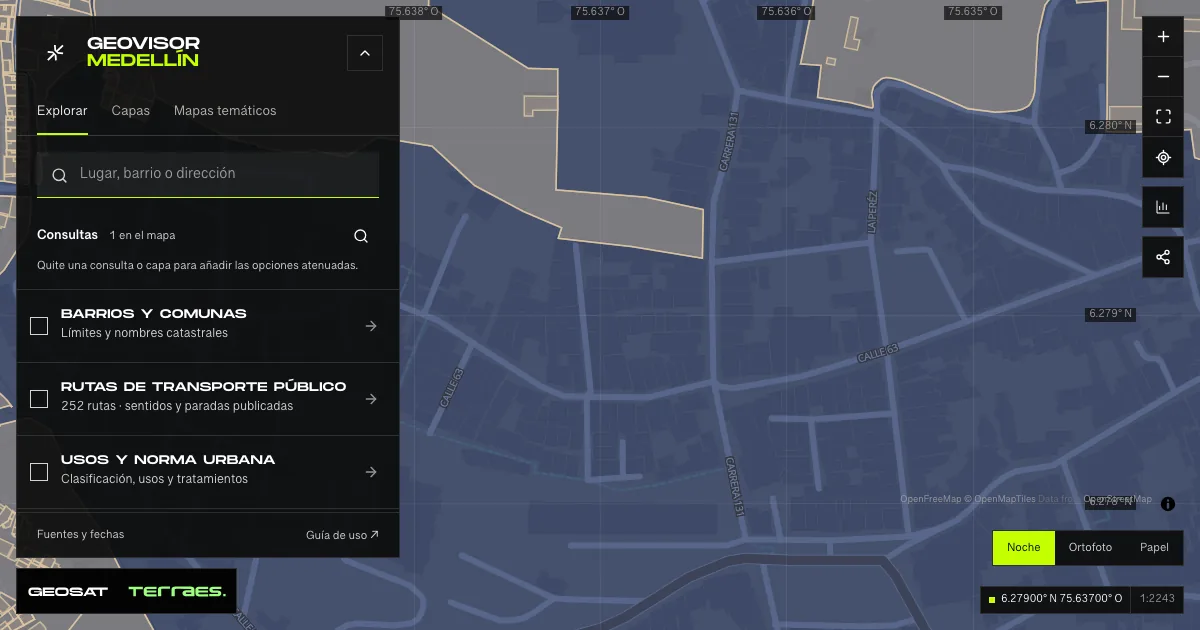1200x630 pixels.
Task: Click the OpenMapTiles attribution link
Action: pos(1004,499)
